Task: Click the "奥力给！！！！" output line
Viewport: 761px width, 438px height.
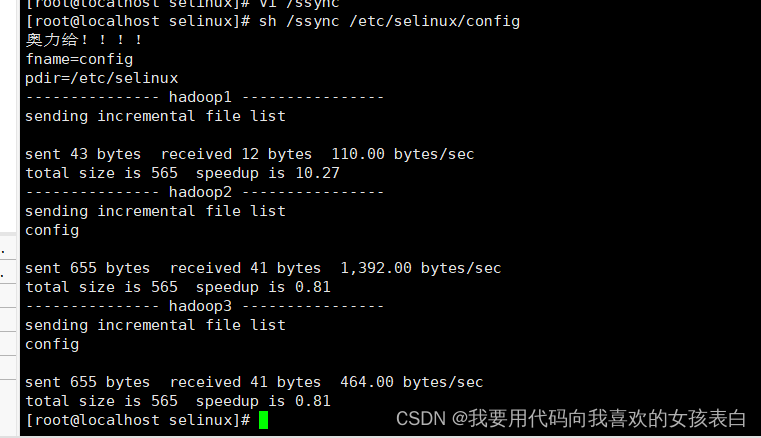Action: pos(84,40)
